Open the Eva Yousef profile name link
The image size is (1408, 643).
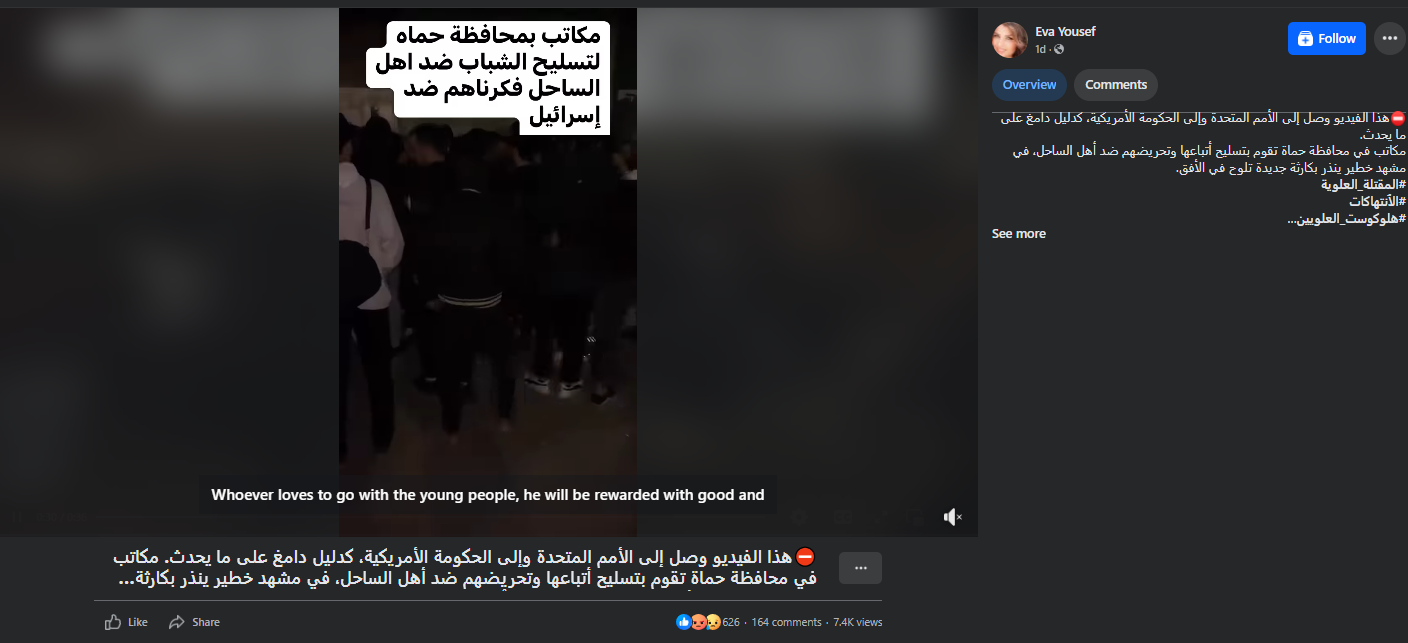tap(1065, 31)
